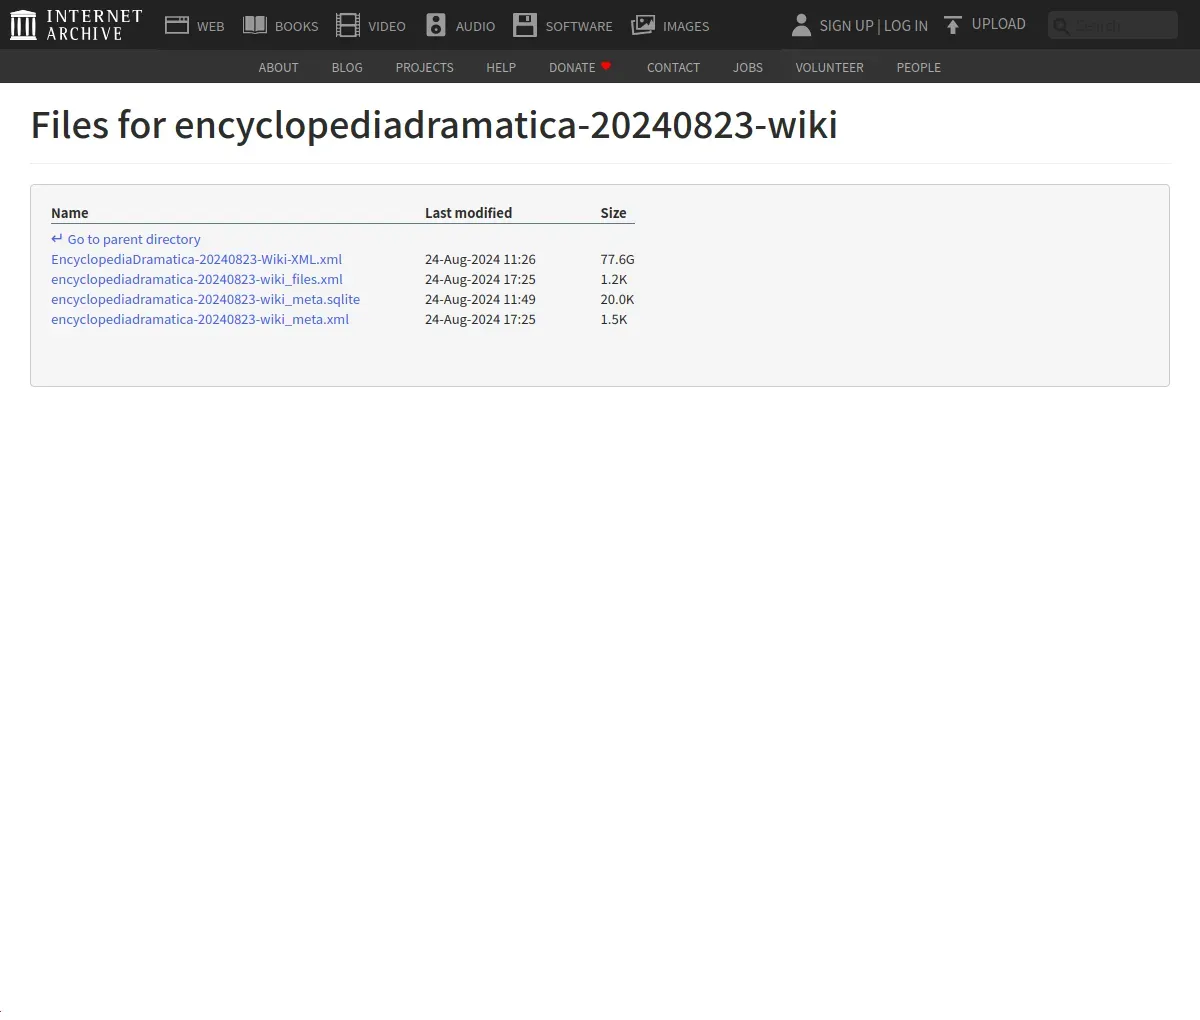Open encyclopediadramatica-20240823-wiki_meta.sqlite
This screenshot has width=1200, height=1020.
[205, 300]
